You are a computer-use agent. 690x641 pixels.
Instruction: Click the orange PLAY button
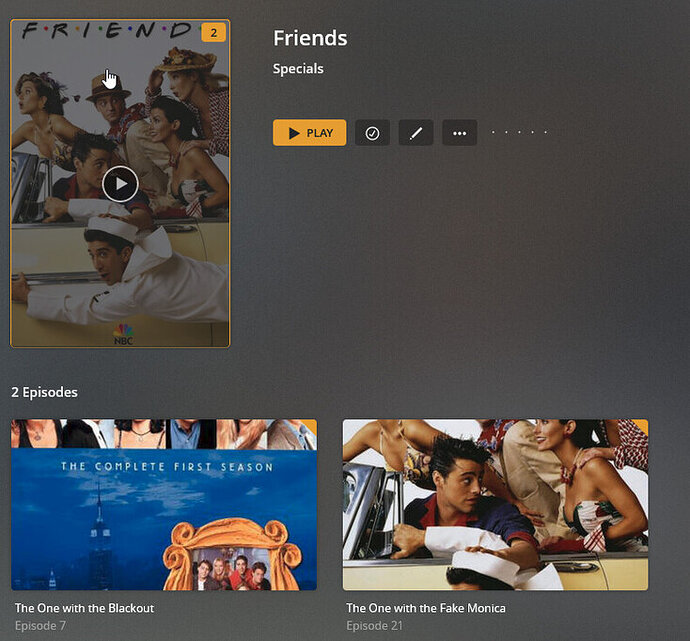309,132
